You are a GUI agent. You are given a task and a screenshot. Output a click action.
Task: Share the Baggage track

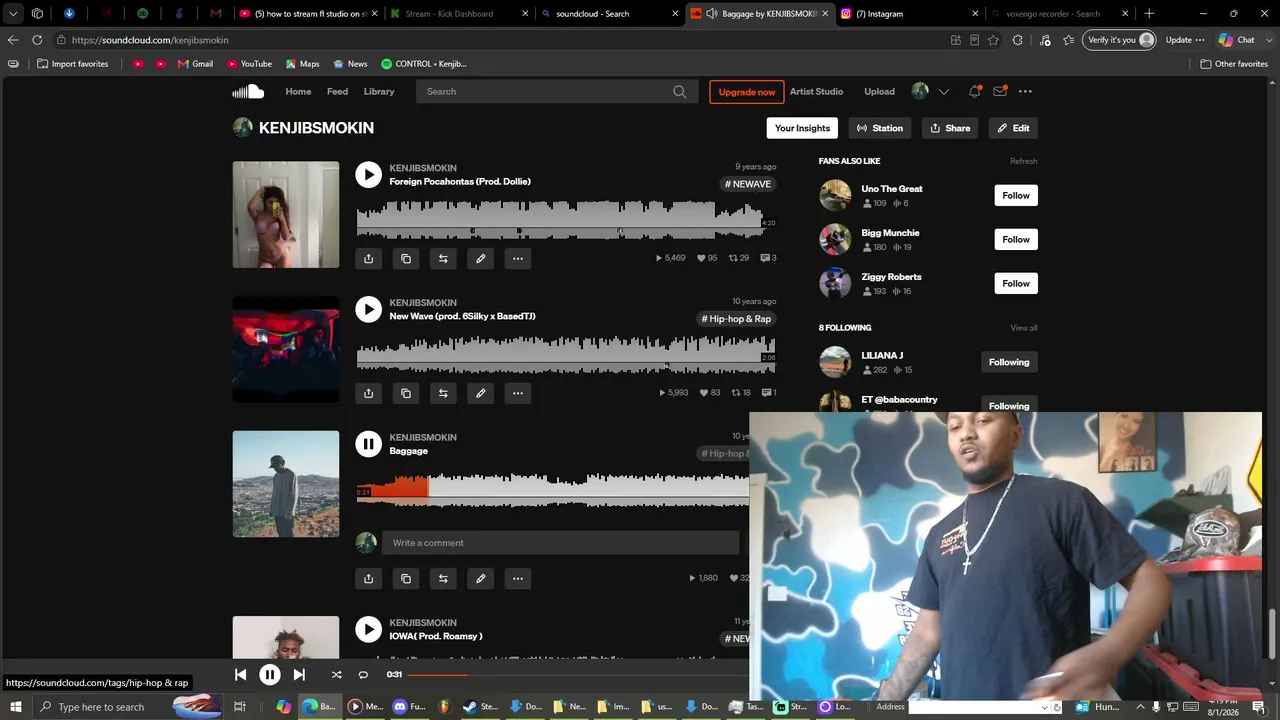pos(368,578)
